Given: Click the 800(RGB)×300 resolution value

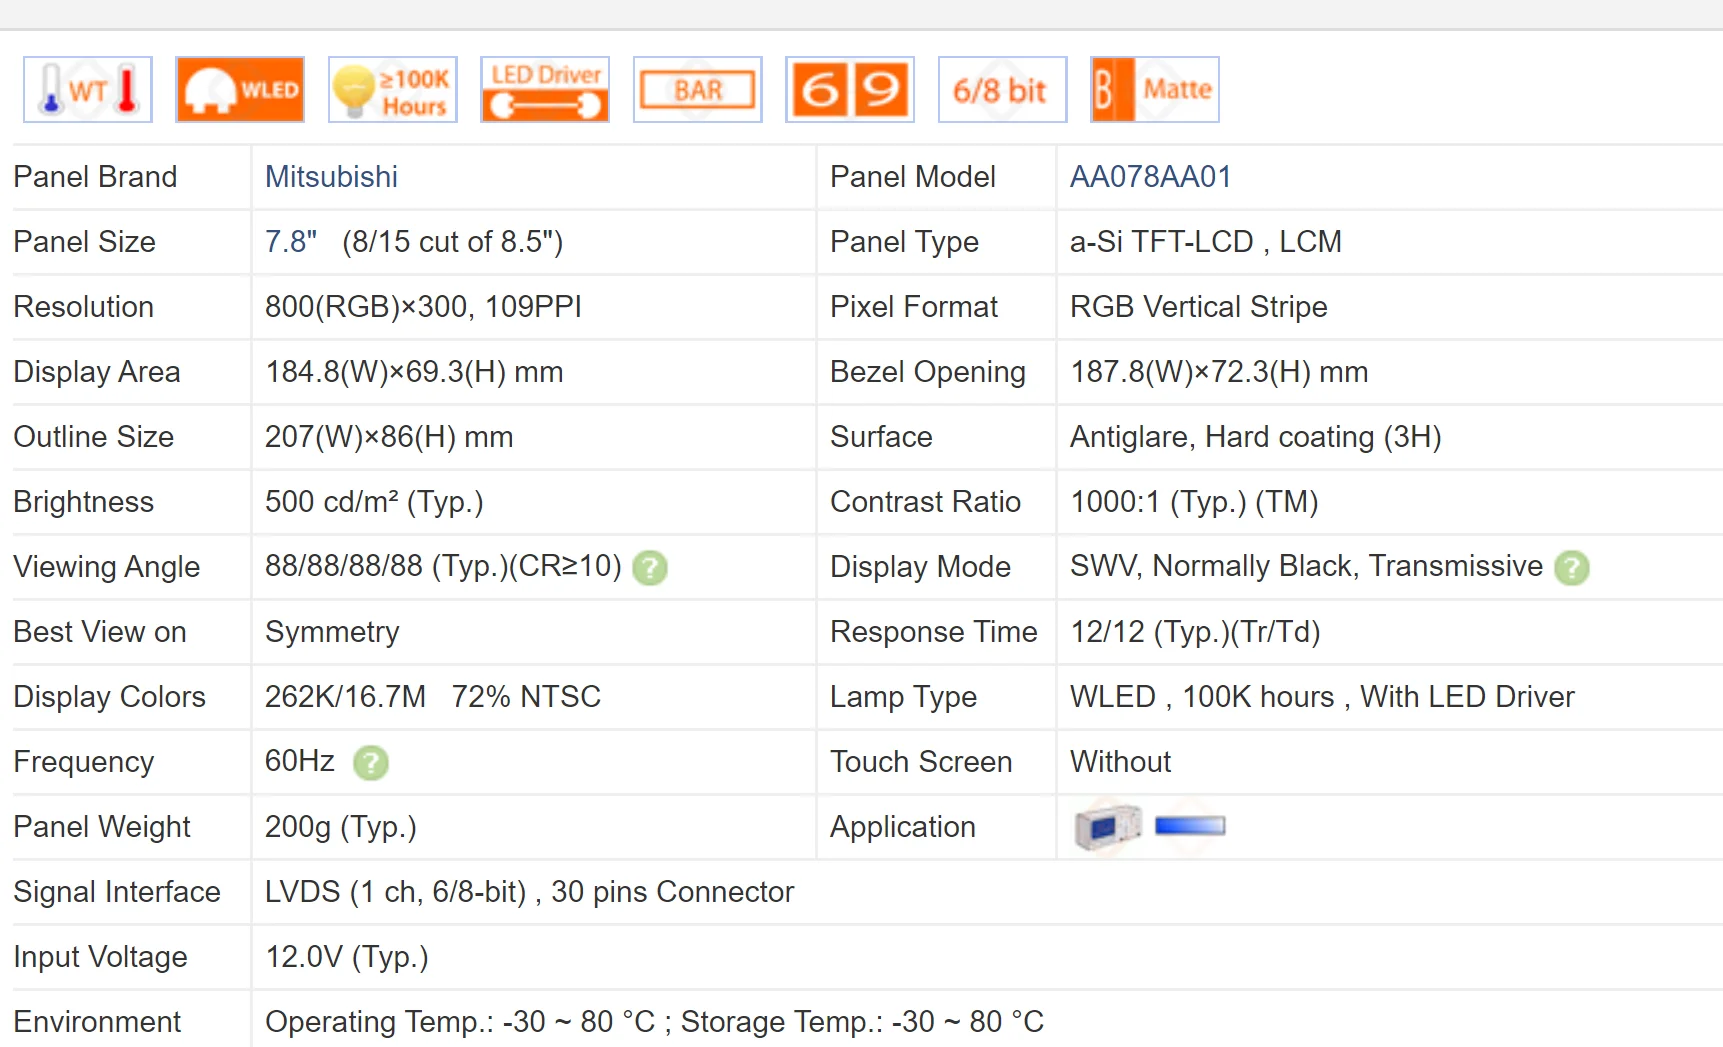Looking at the screenshot, I should tap(423, 307).
